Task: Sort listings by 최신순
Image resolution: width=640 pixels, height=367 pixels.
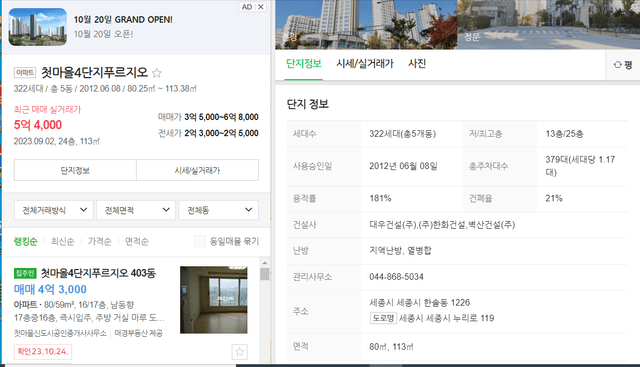Action: (62, 241)
